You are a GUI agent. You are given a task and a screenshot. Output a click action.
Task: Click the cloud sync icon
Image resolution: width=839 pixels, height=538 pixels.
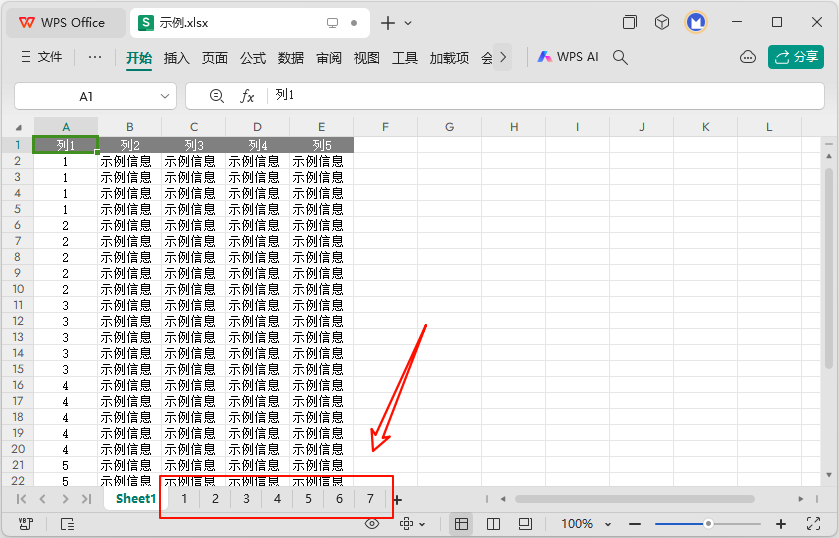tap(747, 58)
